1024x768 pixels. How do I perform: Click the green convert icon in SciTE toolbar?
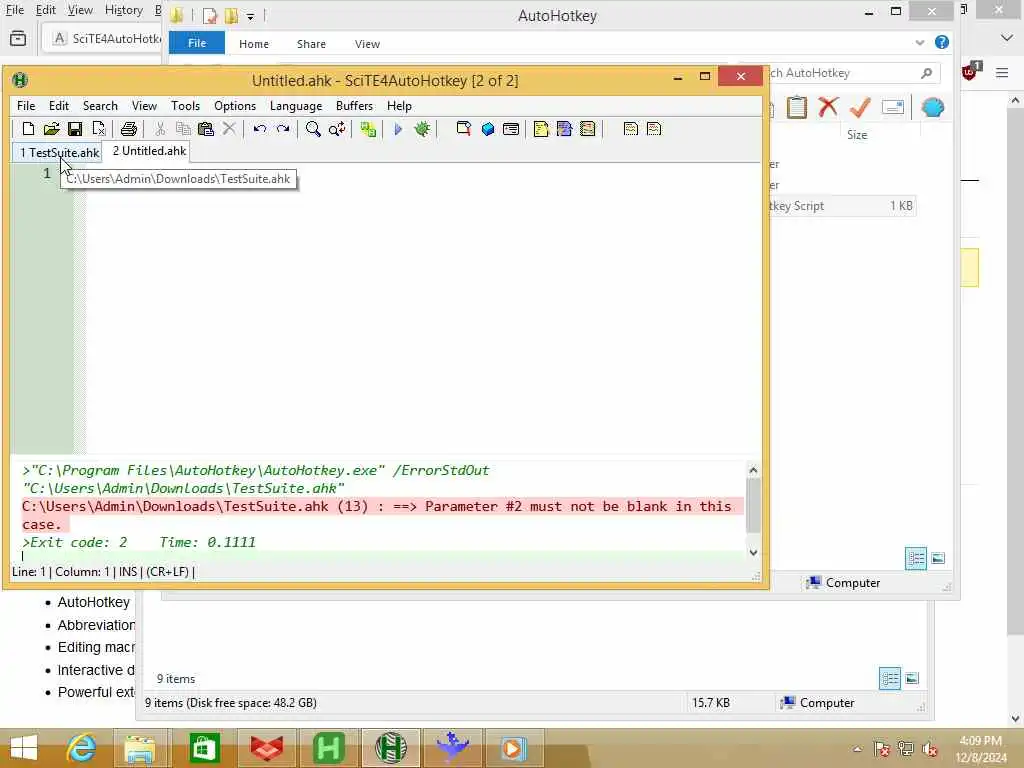(x=368, y=129)
